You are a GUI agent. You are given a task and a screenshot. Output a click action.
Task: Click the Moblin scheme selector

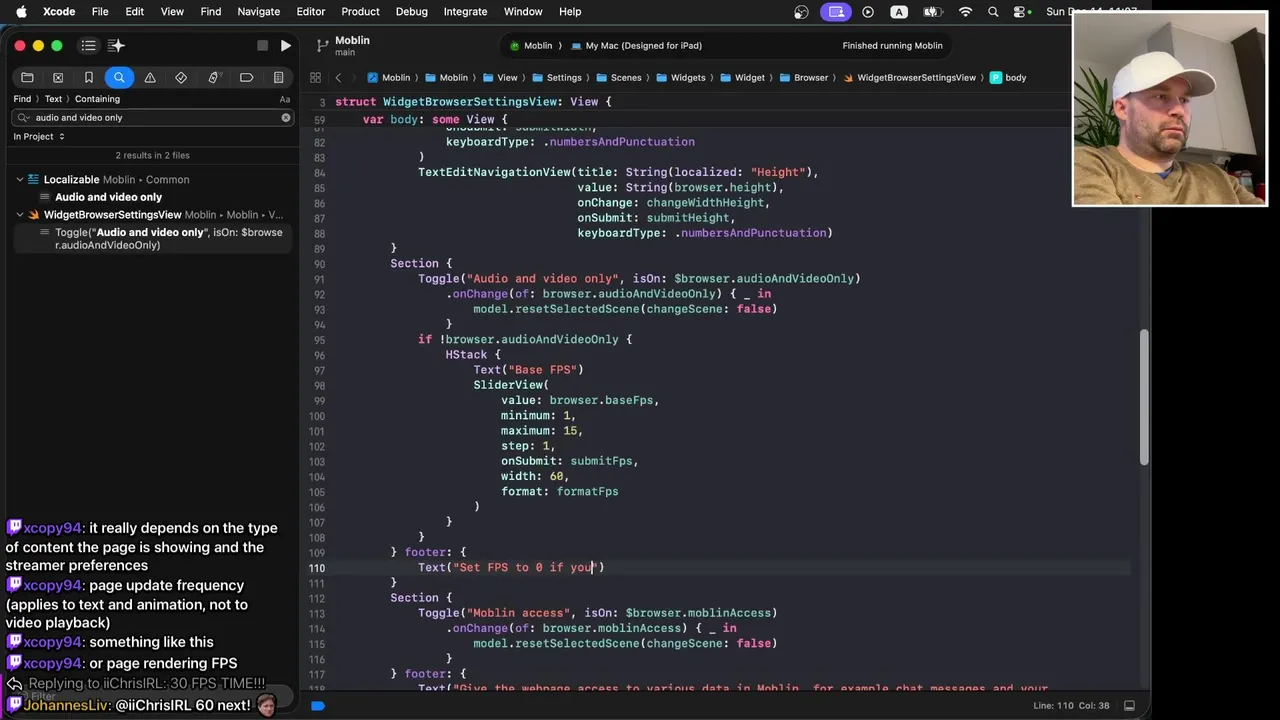coord(531,45)
